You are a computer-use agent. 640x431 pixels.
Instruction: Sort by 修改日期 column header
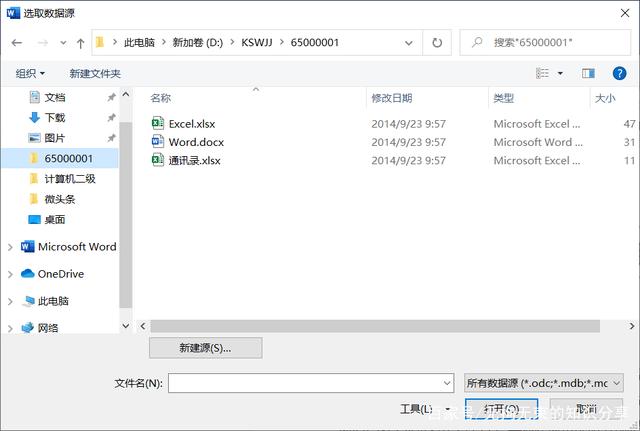(x=391, y=98)
